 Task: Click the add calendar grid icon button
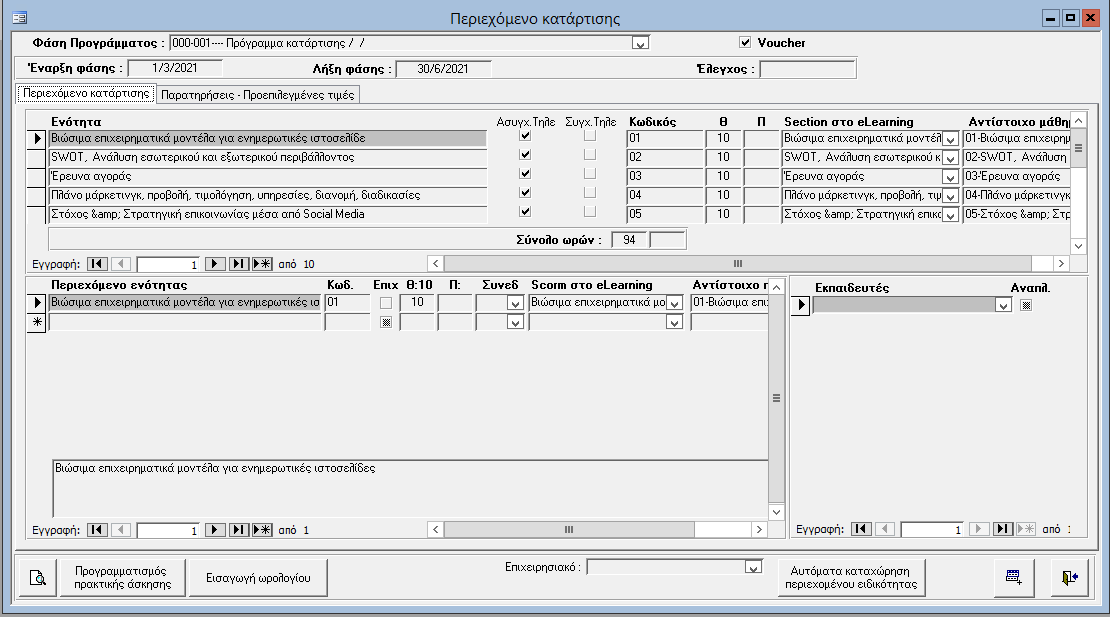pos(1013,577)
